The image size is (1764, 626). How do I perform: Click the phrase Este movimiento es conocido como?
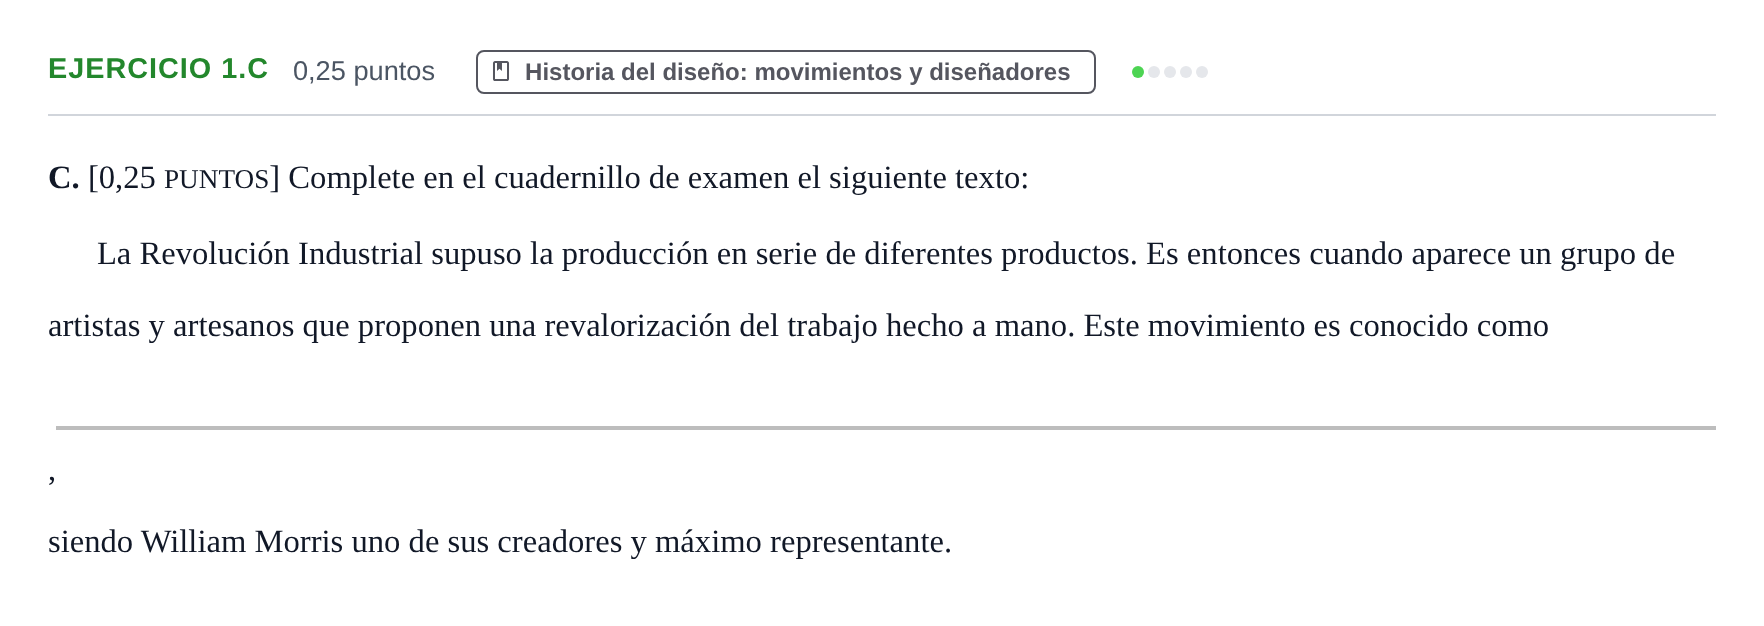[x=1316, y=326]
